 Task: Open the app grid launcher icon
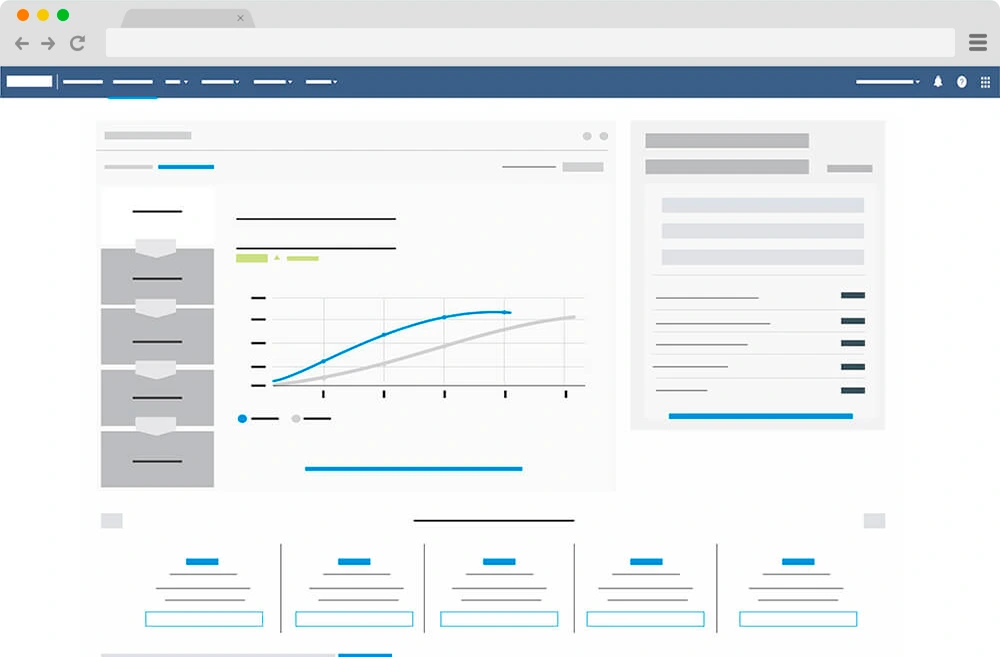985,82
